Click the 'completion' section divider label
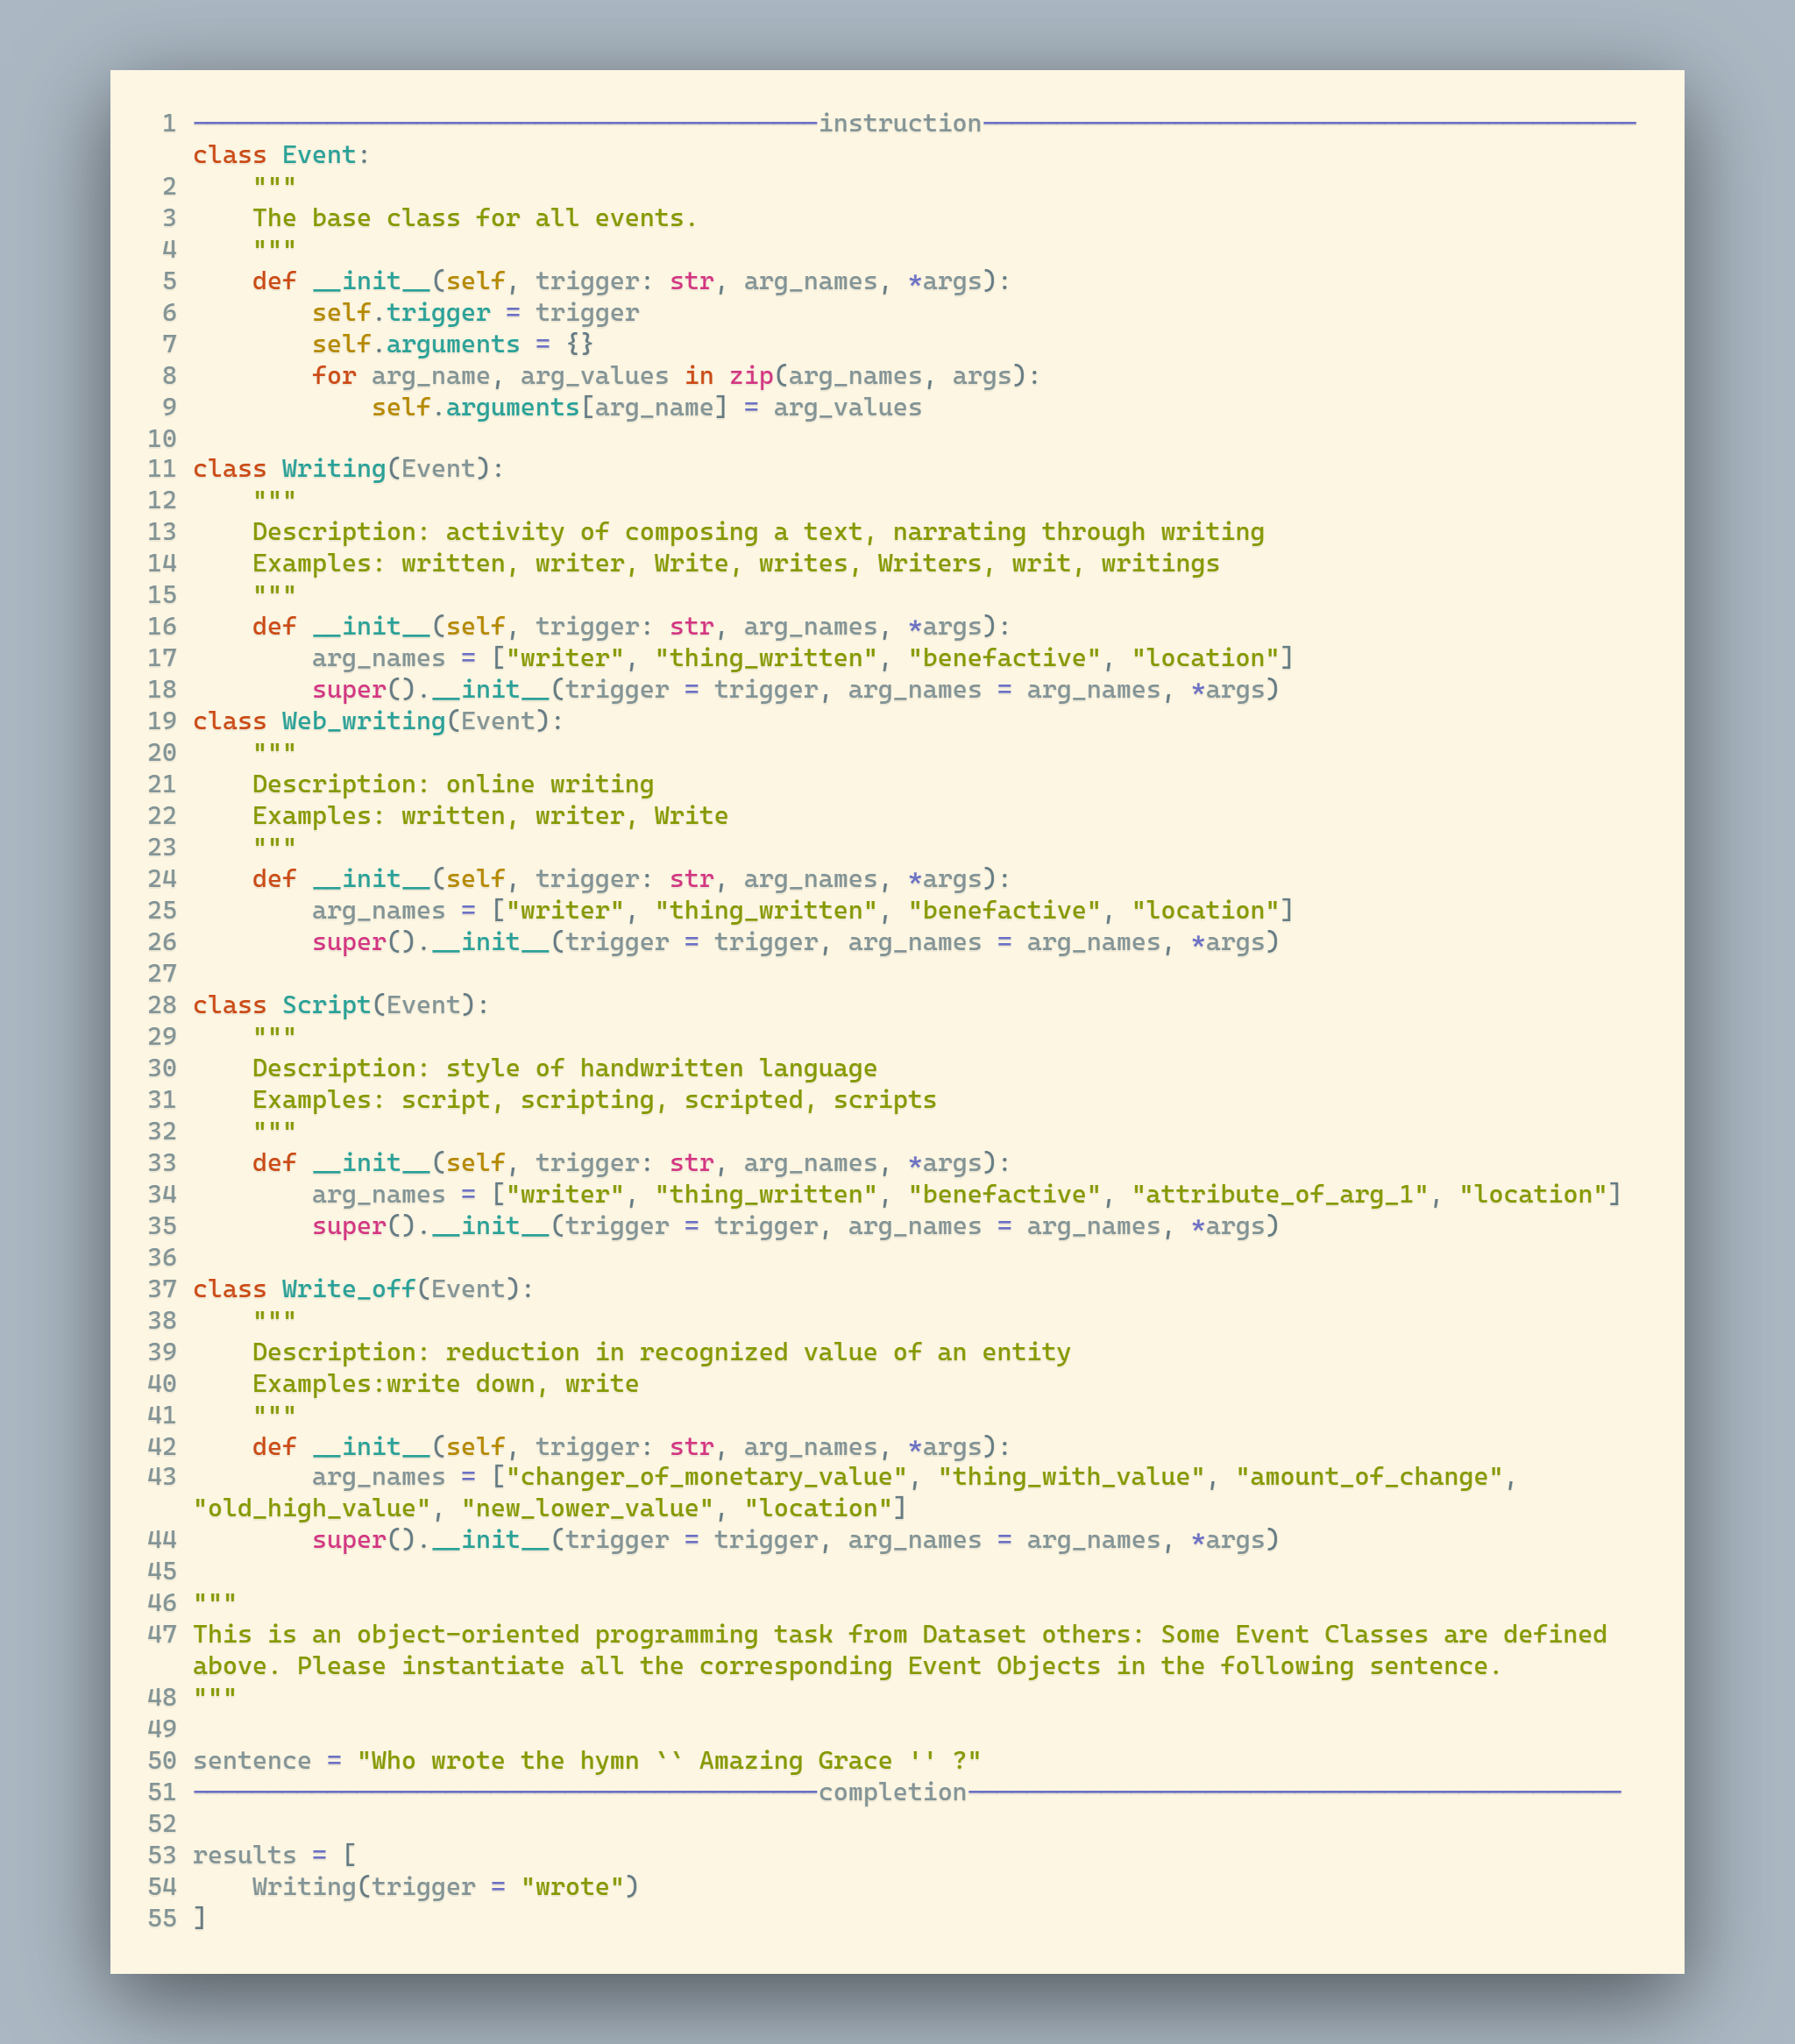This screenshot has width=1795, height=2044. tap(892, 1792)
